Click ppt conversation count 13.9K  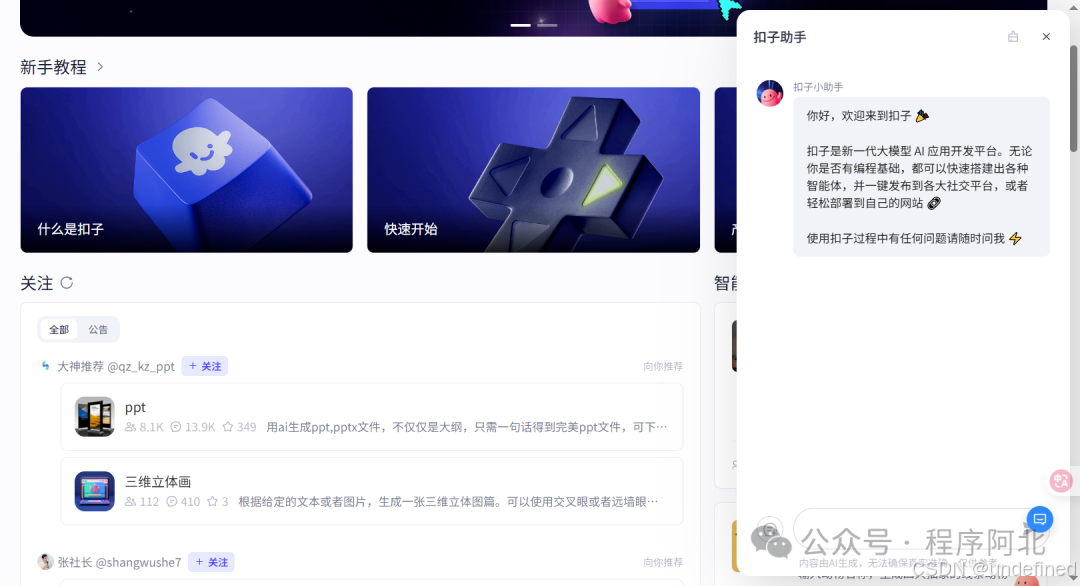click(x=193, y=427)
